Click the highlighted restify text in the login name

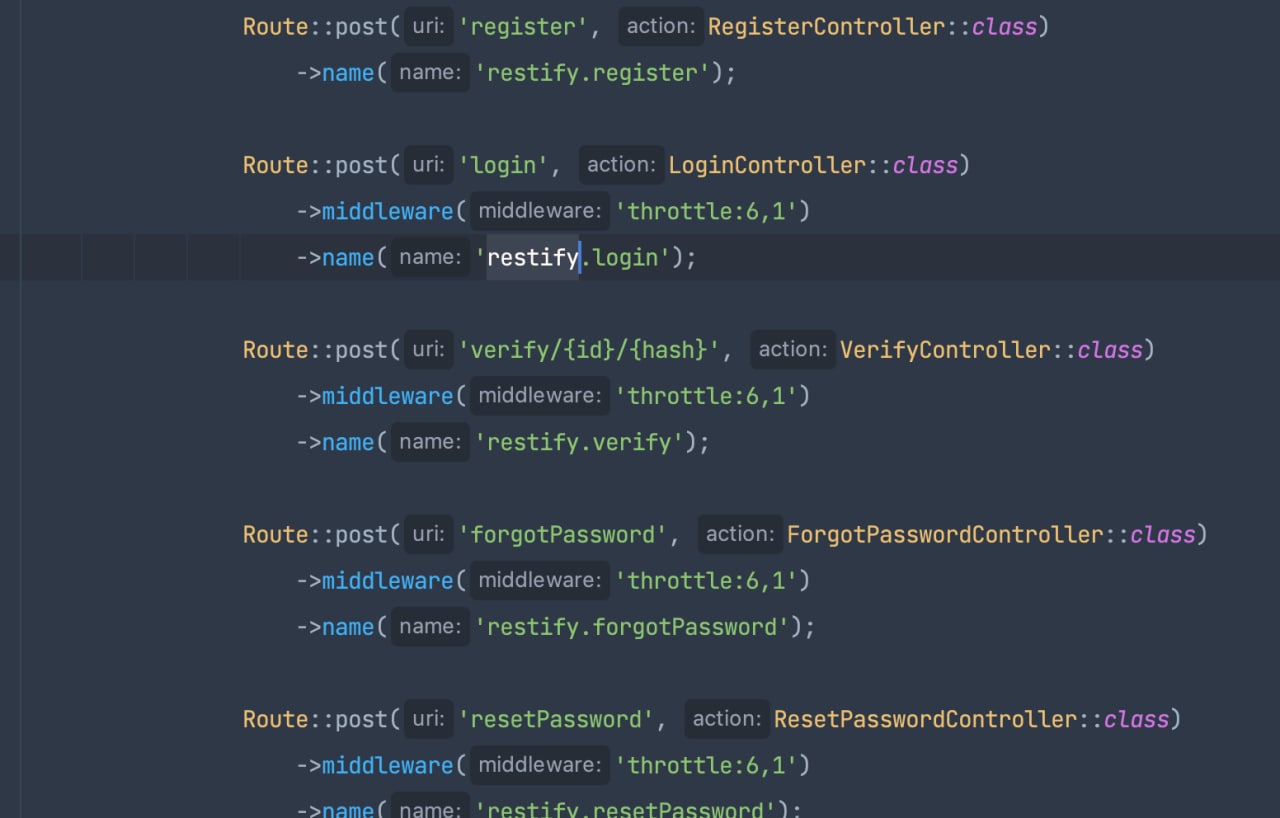(532, 258)
